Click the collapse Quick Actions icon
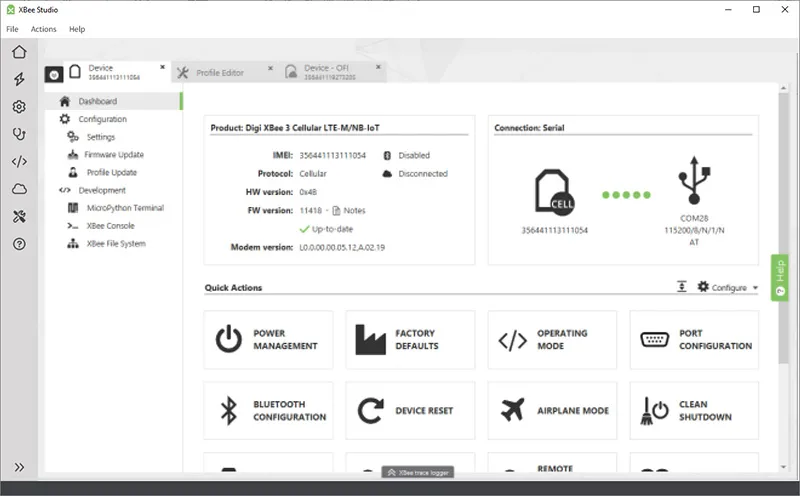Viewport: 800px width, 496px height. click(682, 286)
